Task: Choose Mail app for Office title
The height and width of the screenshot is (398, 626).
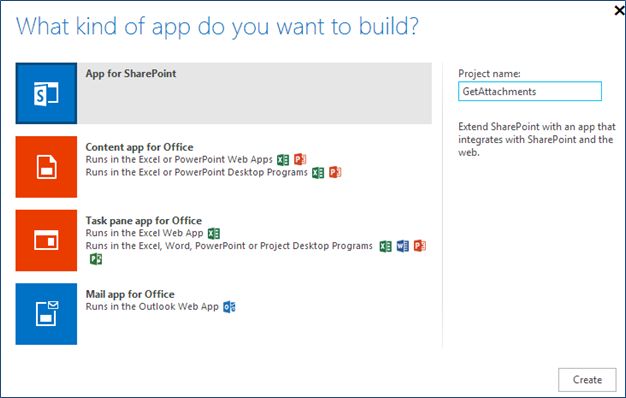Action: pyautogui.click(x=130, y=294)
